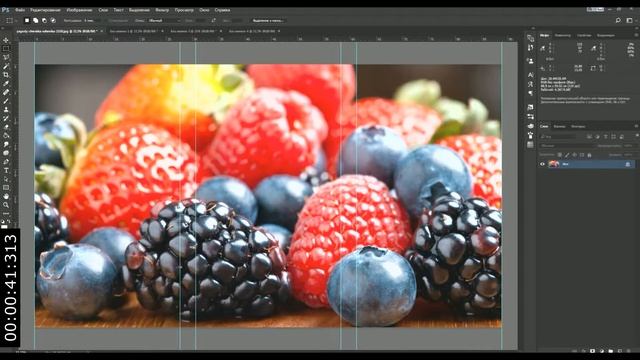Select the Clone Stamp tool
Image resolution: width=640 pixels, height=360 pixels.
6,109
